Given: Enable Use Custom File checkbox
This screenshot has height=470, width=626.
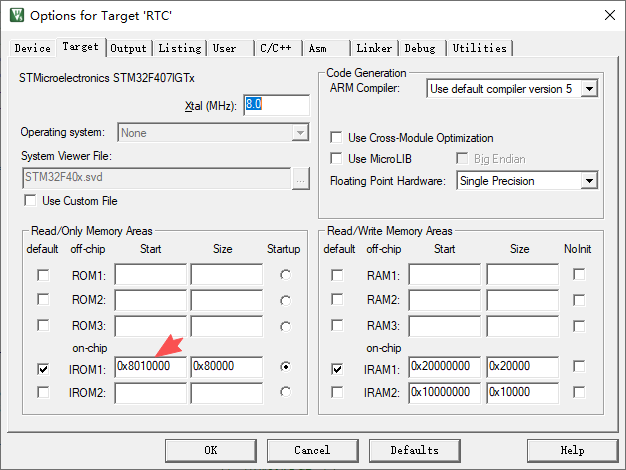Looking at the screenshot, I should pyautogui.click(x=30, y=200).
